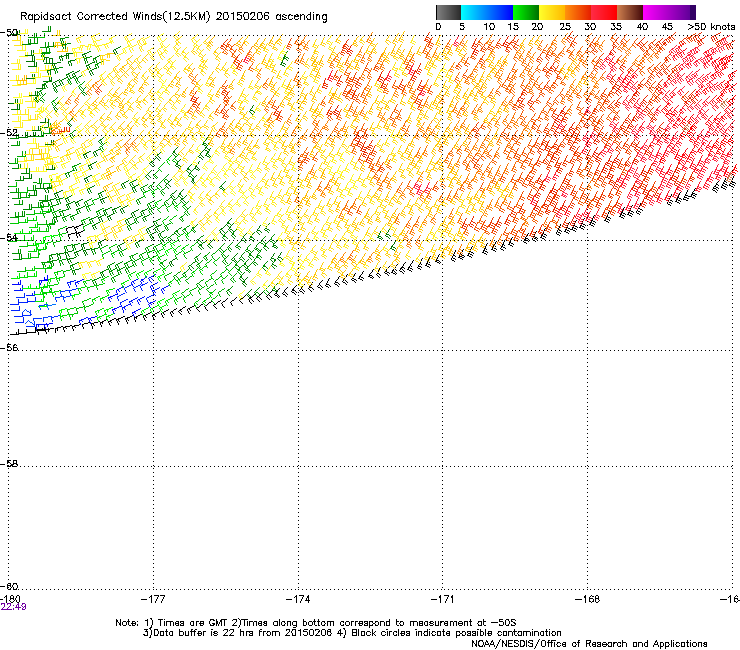Image resolution: width=740 pixels, height=650 pixels.
Task: Click the 'Times are GMT' note line
Action: click(316, 623)
